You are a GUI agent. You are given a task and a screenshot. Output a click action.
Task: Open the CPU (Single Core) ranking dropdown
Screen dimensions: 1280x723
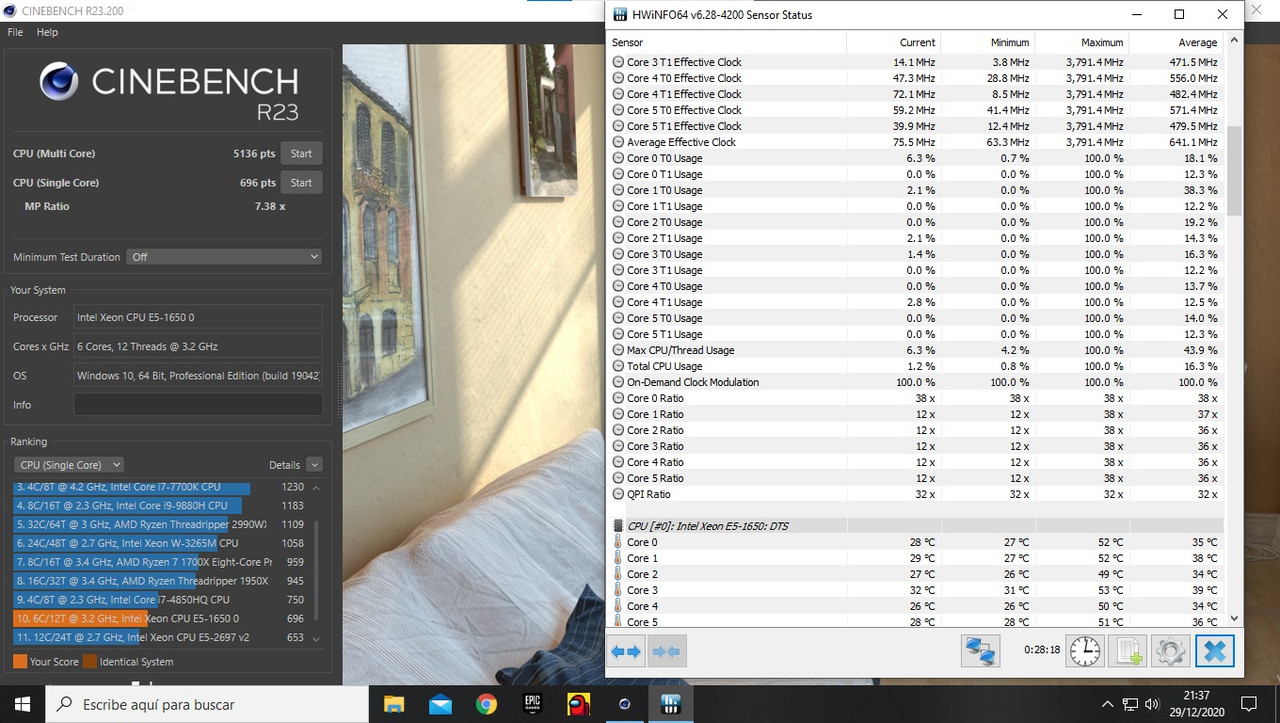click(x=69, y=465)
